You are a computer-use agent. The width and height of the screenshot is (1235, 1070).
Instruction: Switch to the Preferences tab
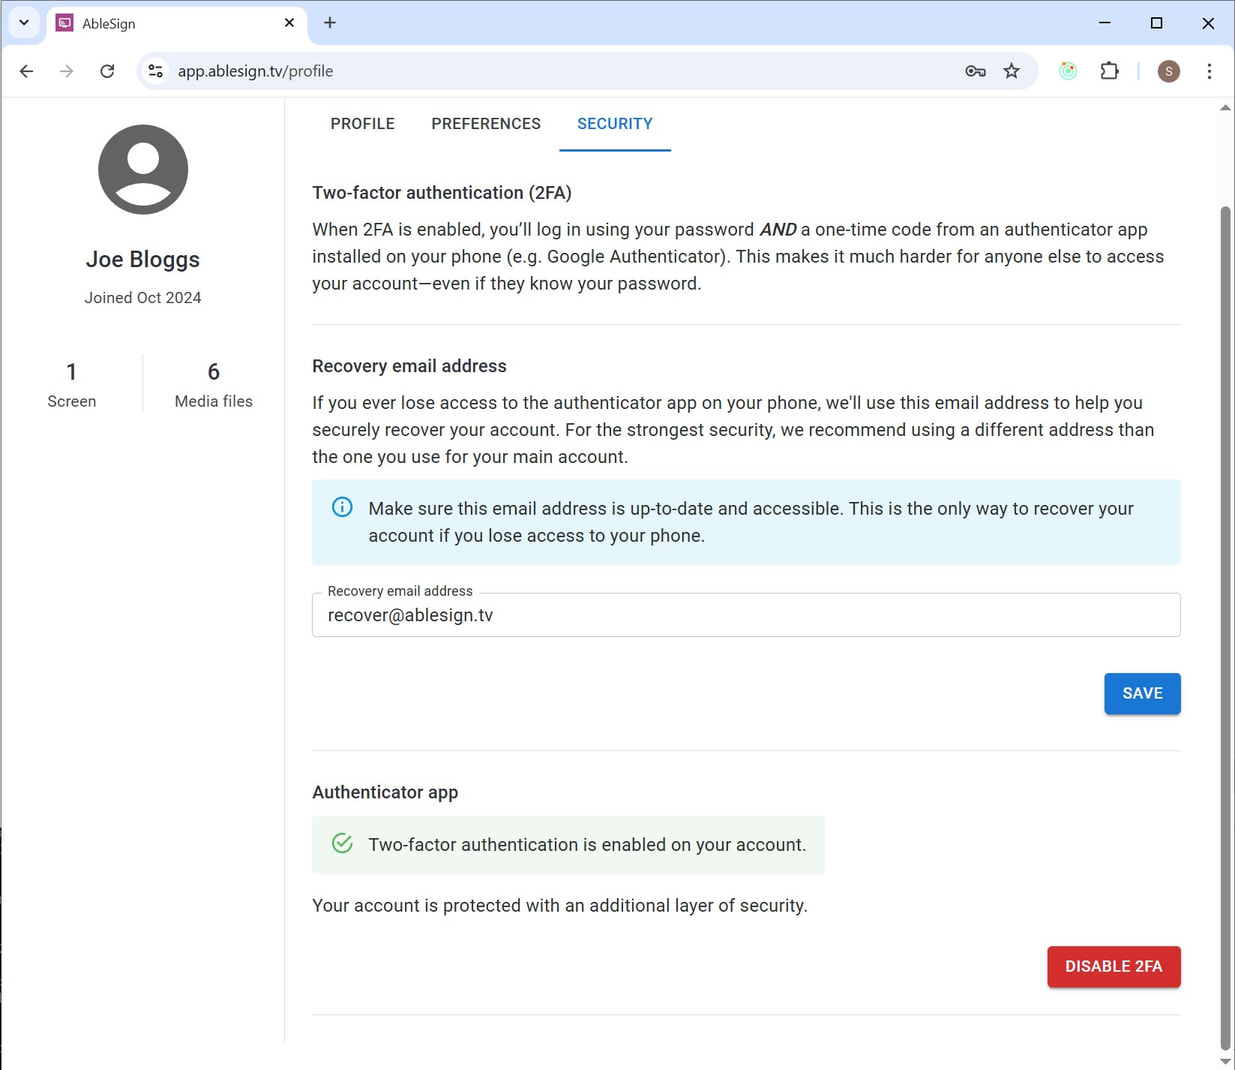coord(486,124)
